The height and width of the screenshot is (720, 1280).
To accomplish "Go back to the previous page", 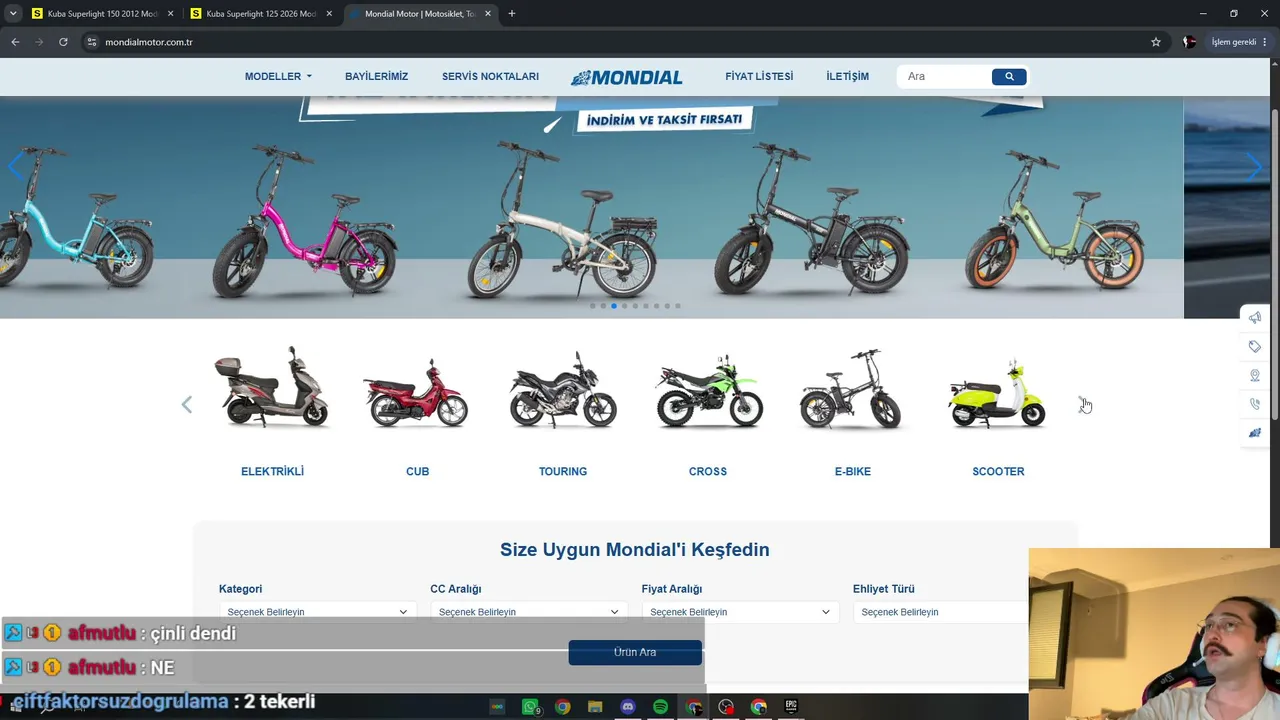I will tap(15, 42).
